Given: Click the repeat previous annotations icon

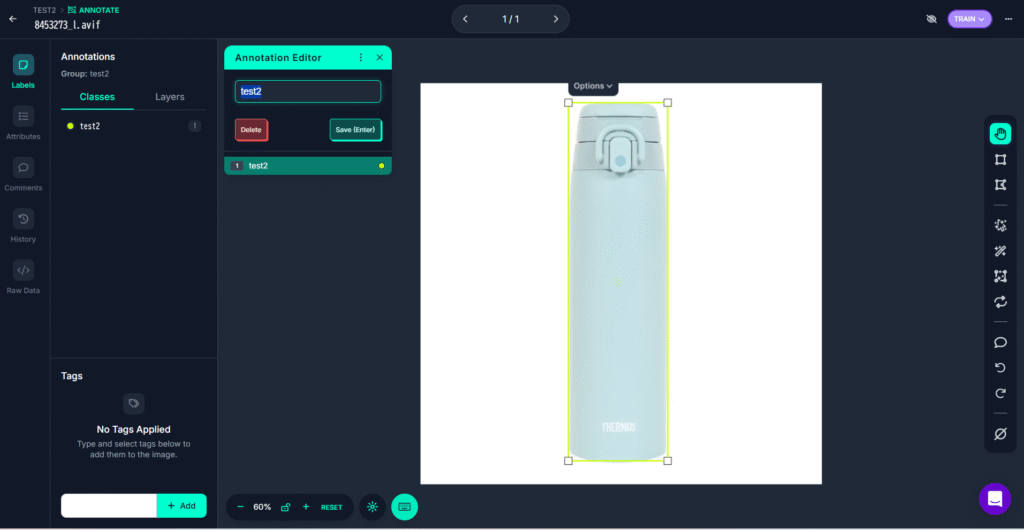Looking at the screenshot, I should pyautogui.click(x=1000, y=302).
